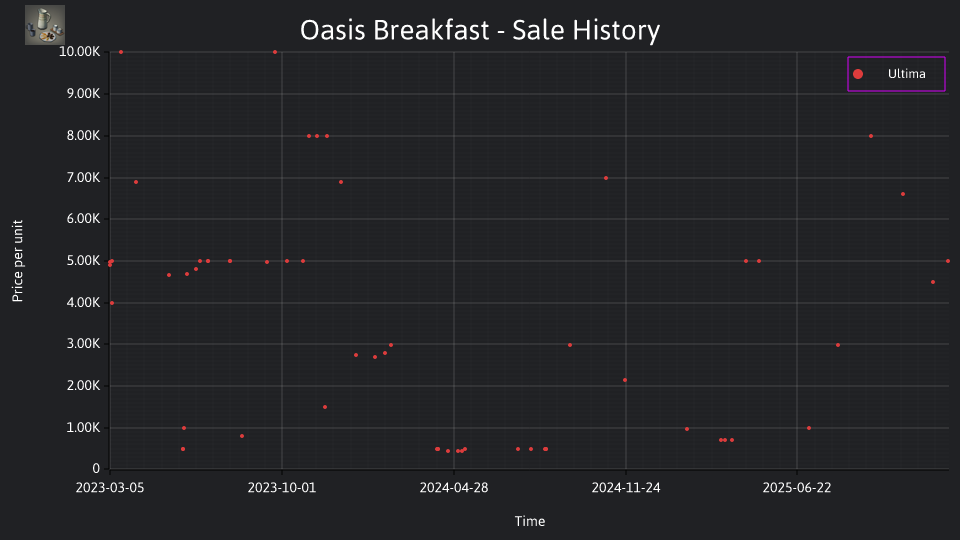Image resolution: width=960 pixels, height=540 pixels.
Task: Click the 6.60K data point at far right
Action: click(x=903, y=194)
